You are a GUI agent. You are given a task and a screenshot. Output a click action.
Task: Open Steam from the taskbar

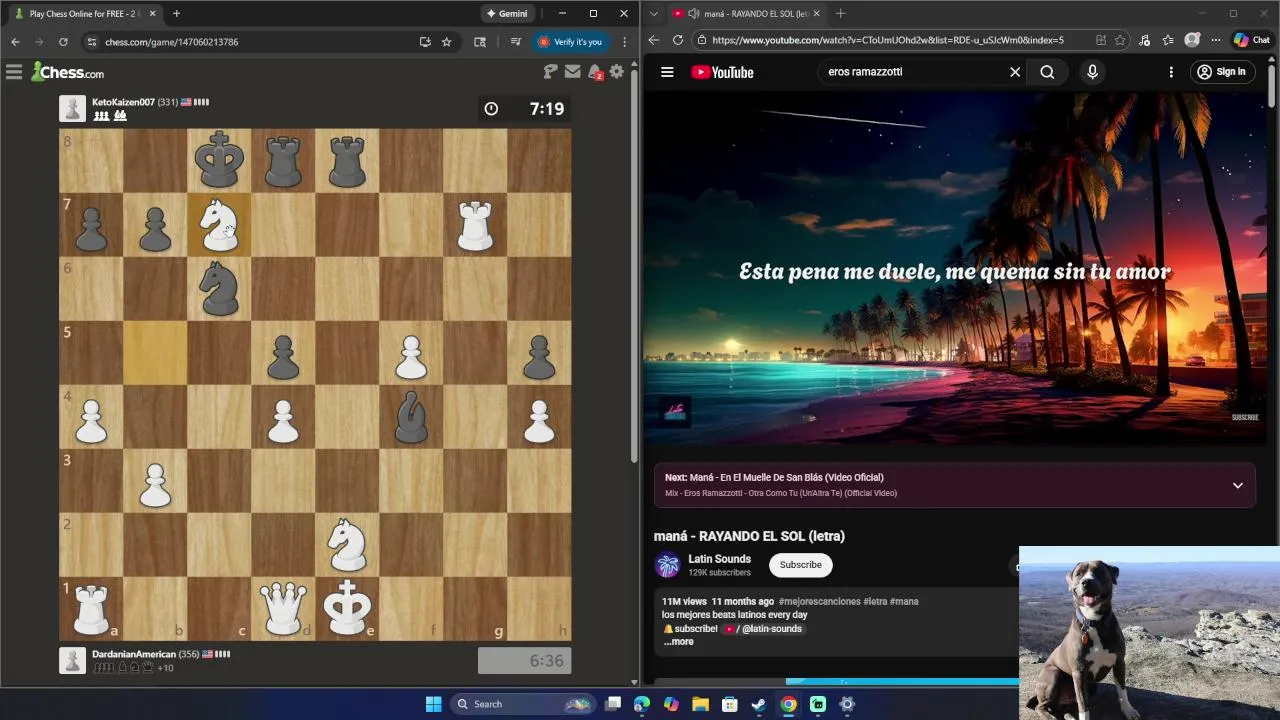pyautogui.click(x=759, y=704)
